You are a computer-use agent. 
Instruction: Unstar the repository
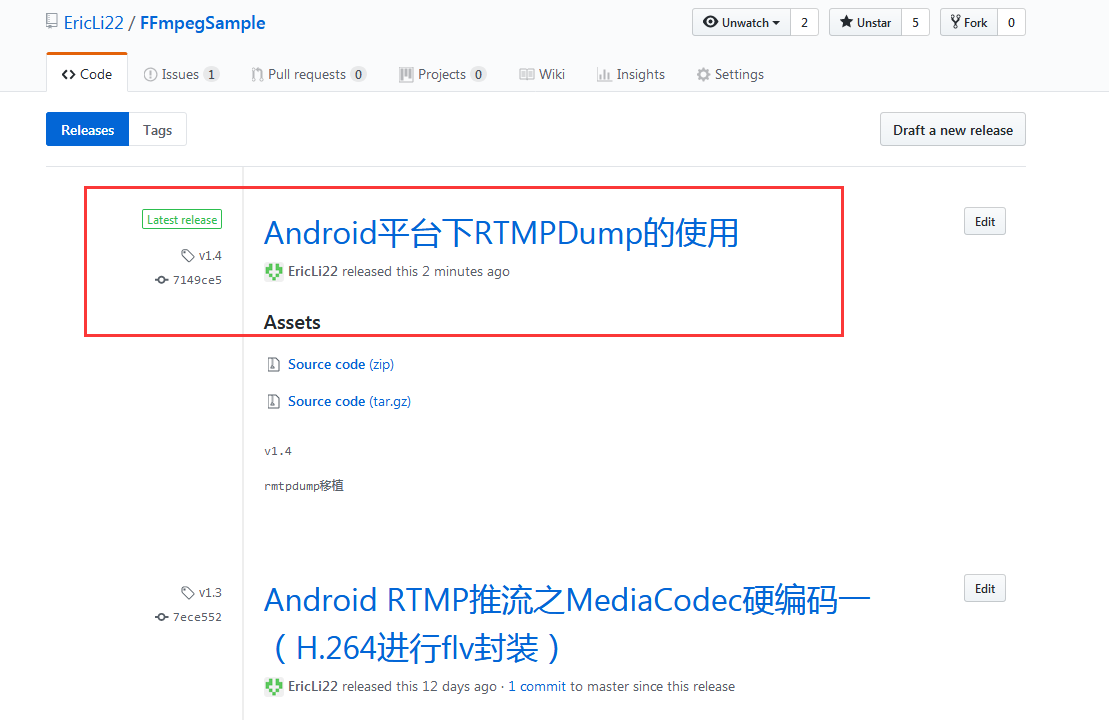pos(865,23)
